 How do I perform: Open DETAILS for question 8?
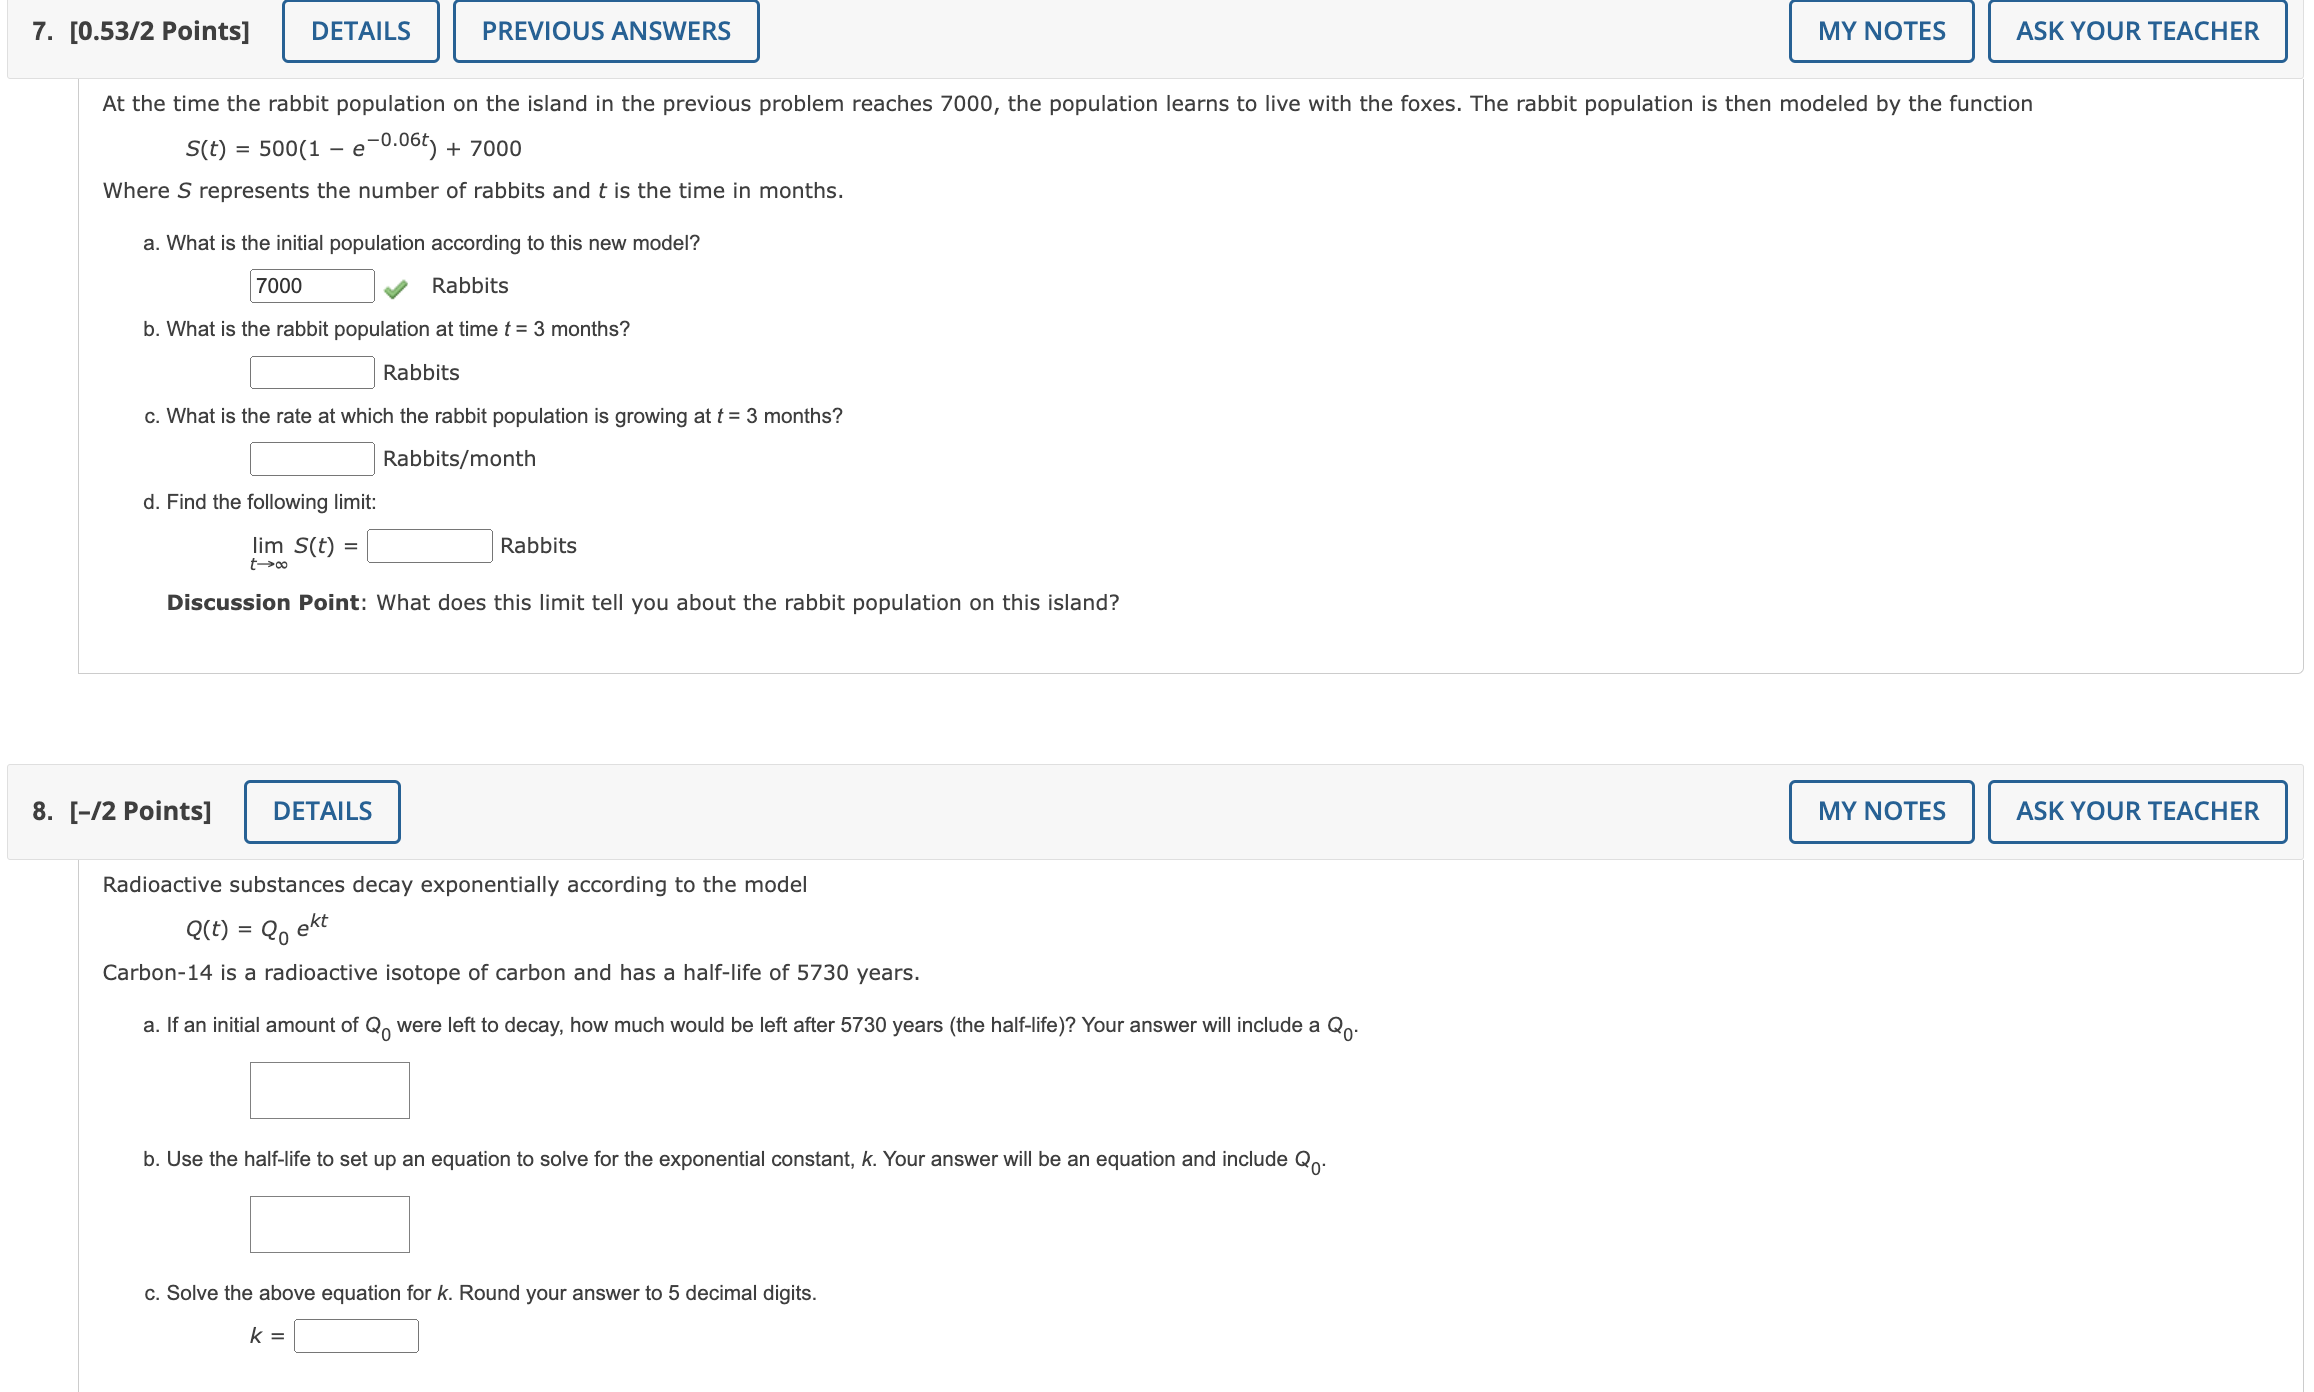[x=321, y=811]
